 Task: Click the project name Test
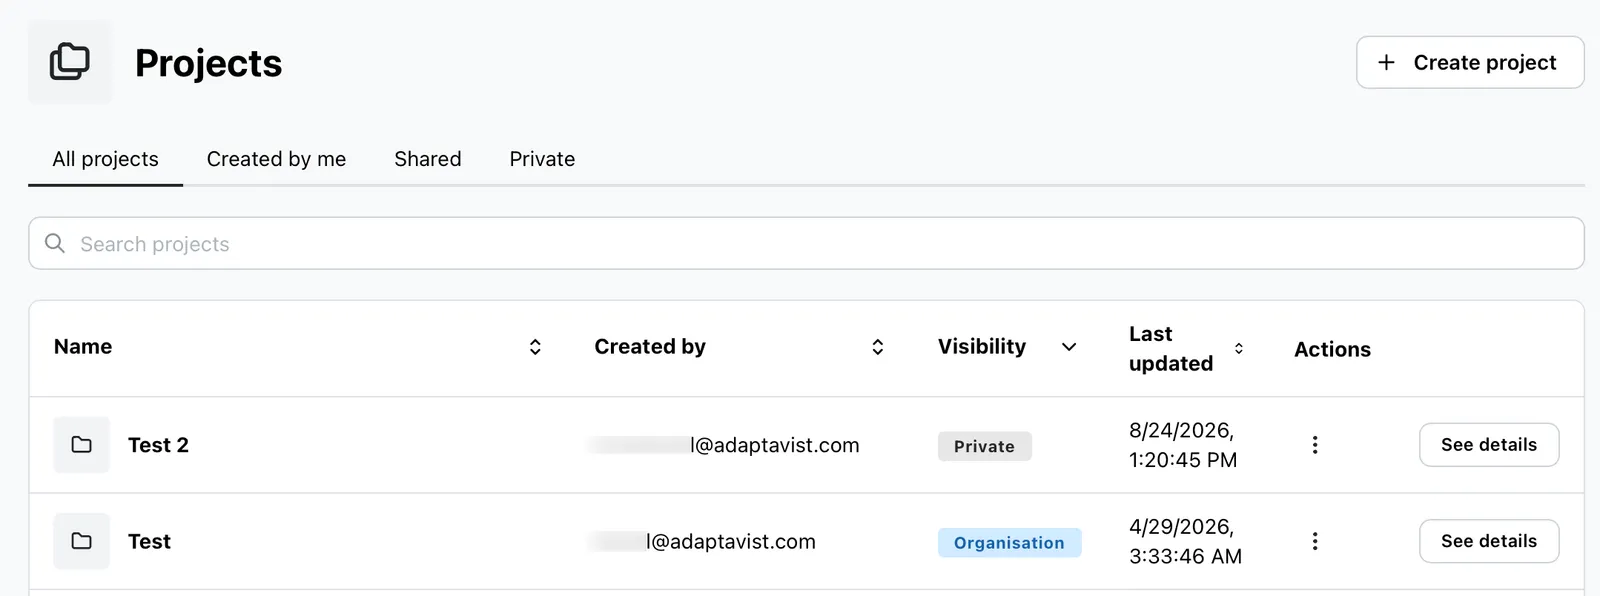(x=149, y=541)
